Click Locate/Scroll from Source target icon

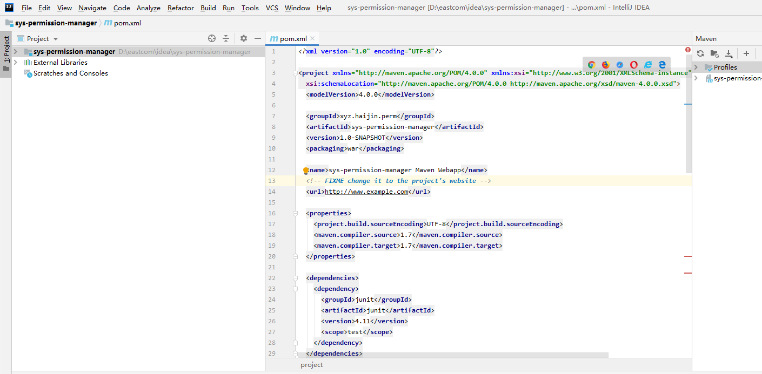point(211,38)
